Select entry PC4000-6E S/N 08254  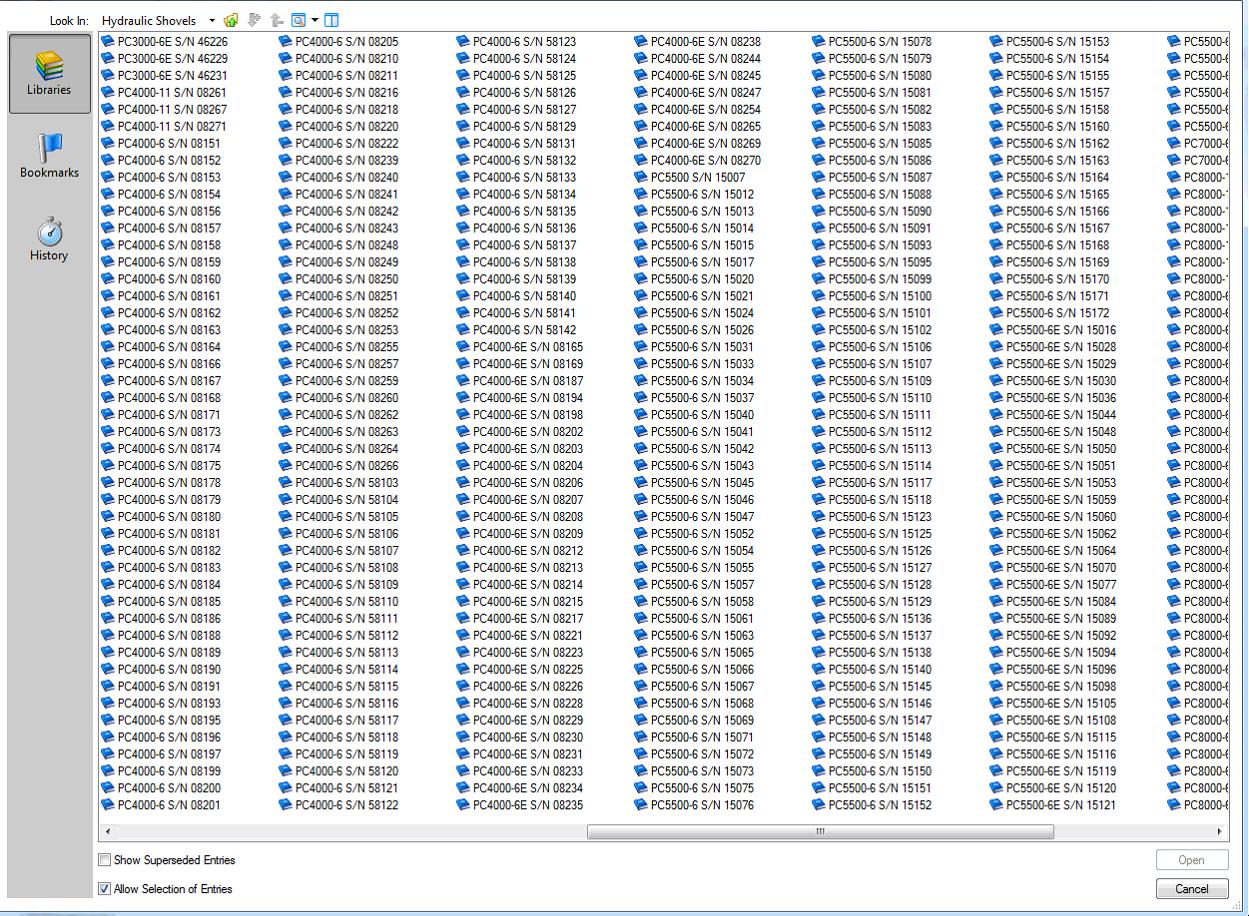698,110
